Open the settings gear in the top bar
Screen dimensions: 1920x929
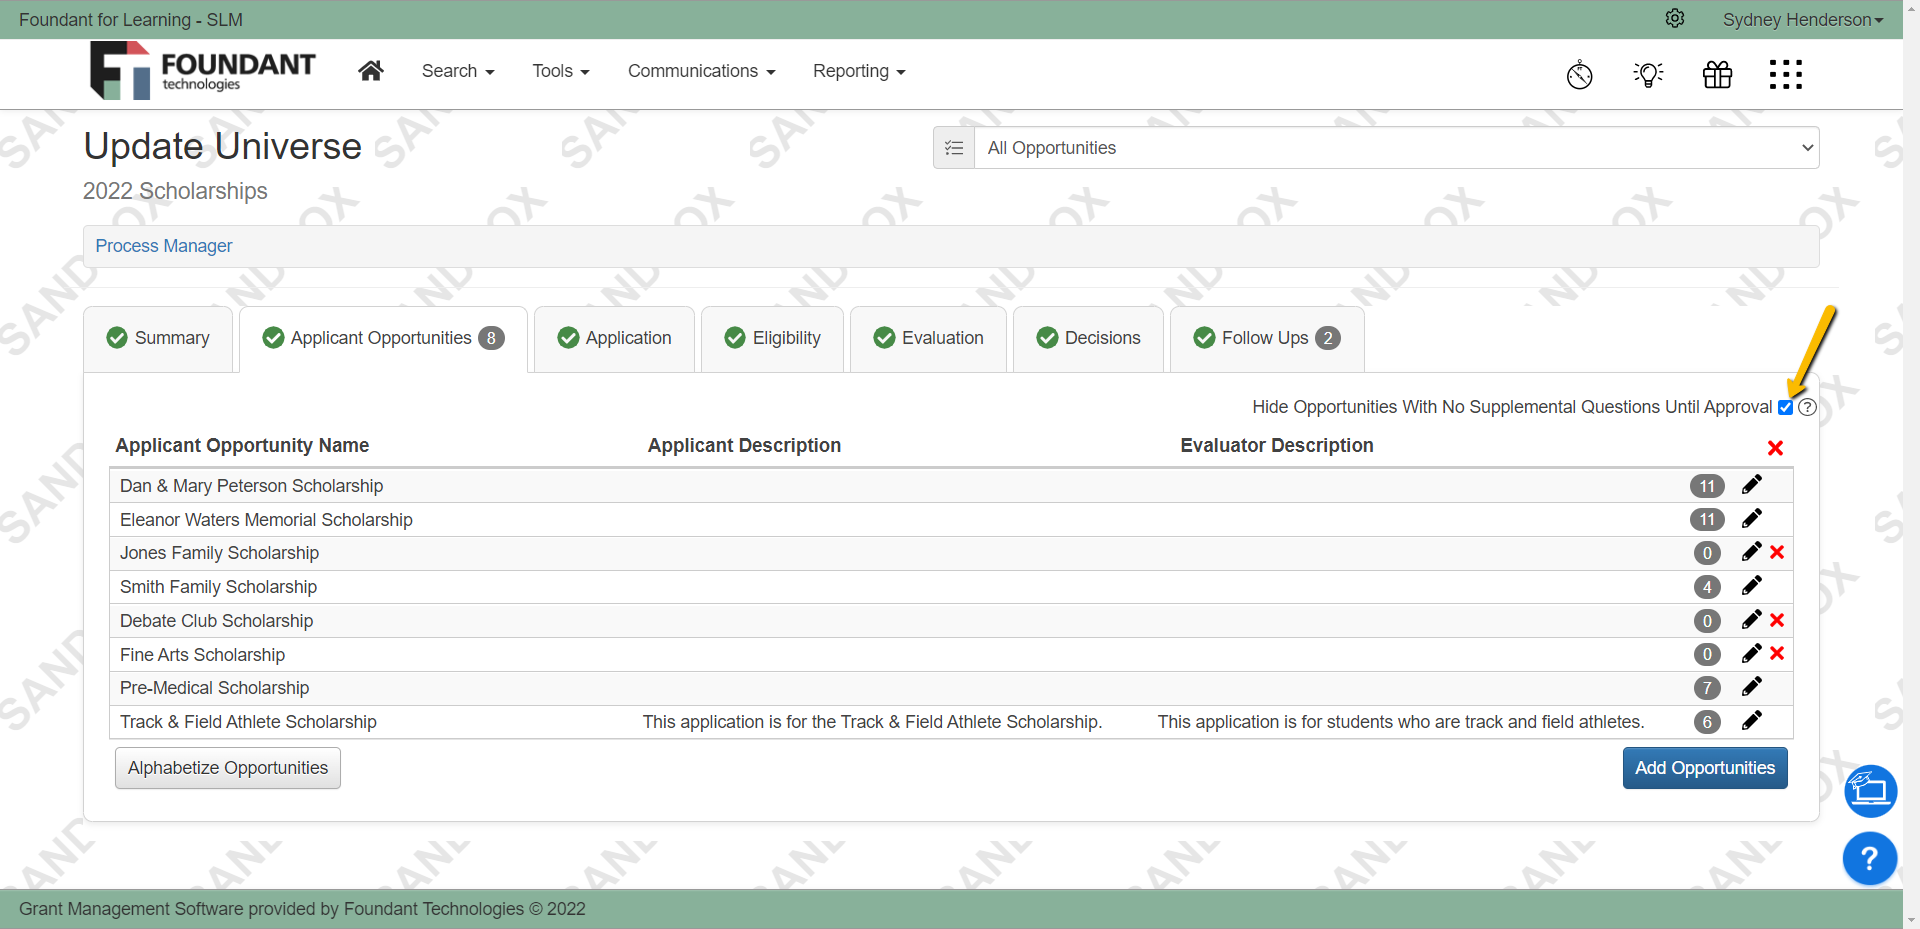pyautogui.click(x=1675, y=18)
